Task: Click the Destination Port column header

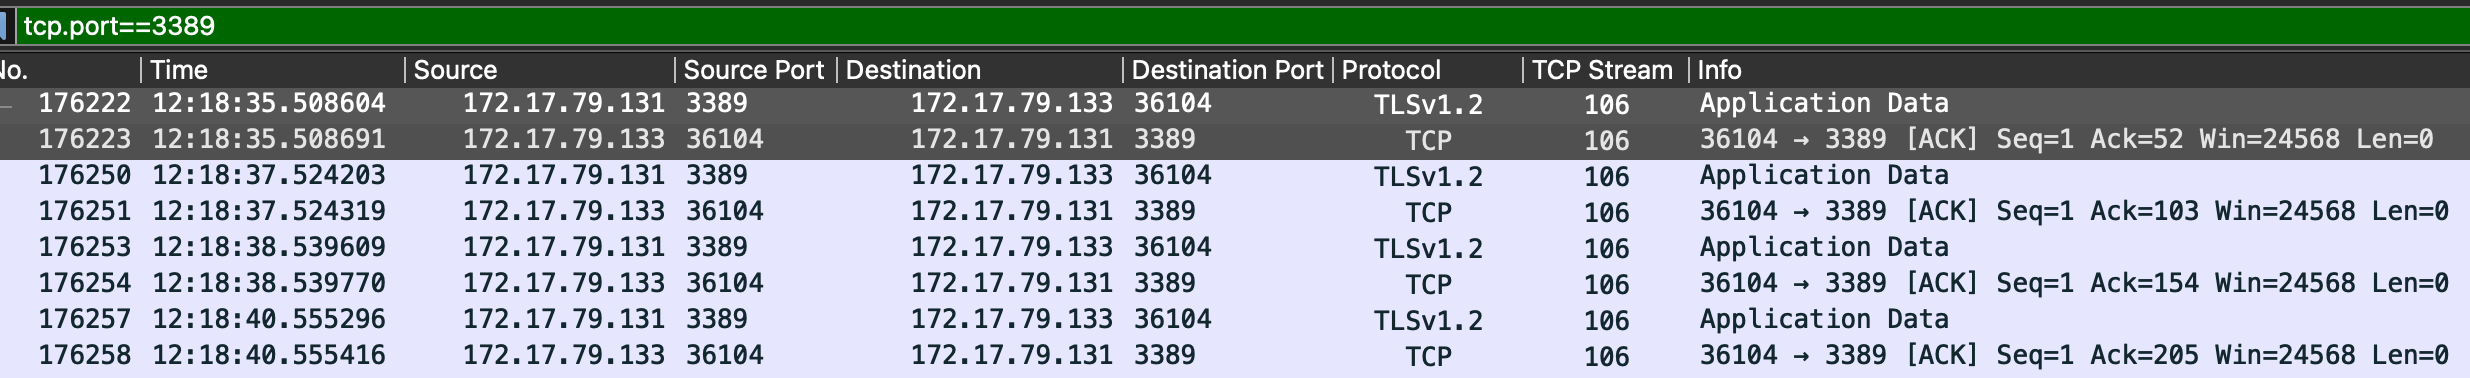Action: (x=1227, y=70)
